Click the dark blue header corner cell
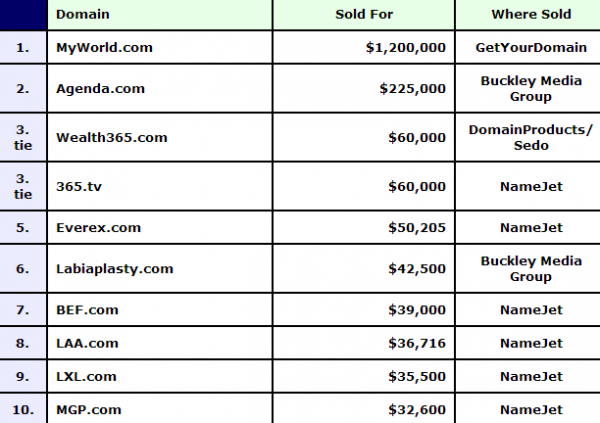 [23, 15]
